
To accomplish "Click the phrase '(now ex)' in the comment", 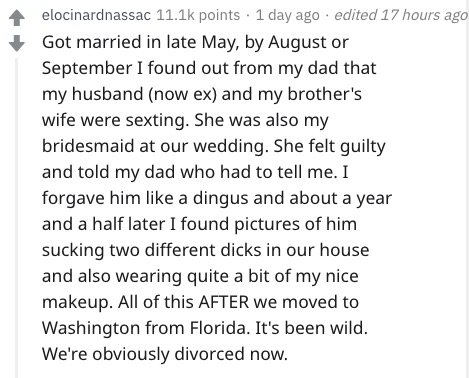I will [x=182, y=95].
